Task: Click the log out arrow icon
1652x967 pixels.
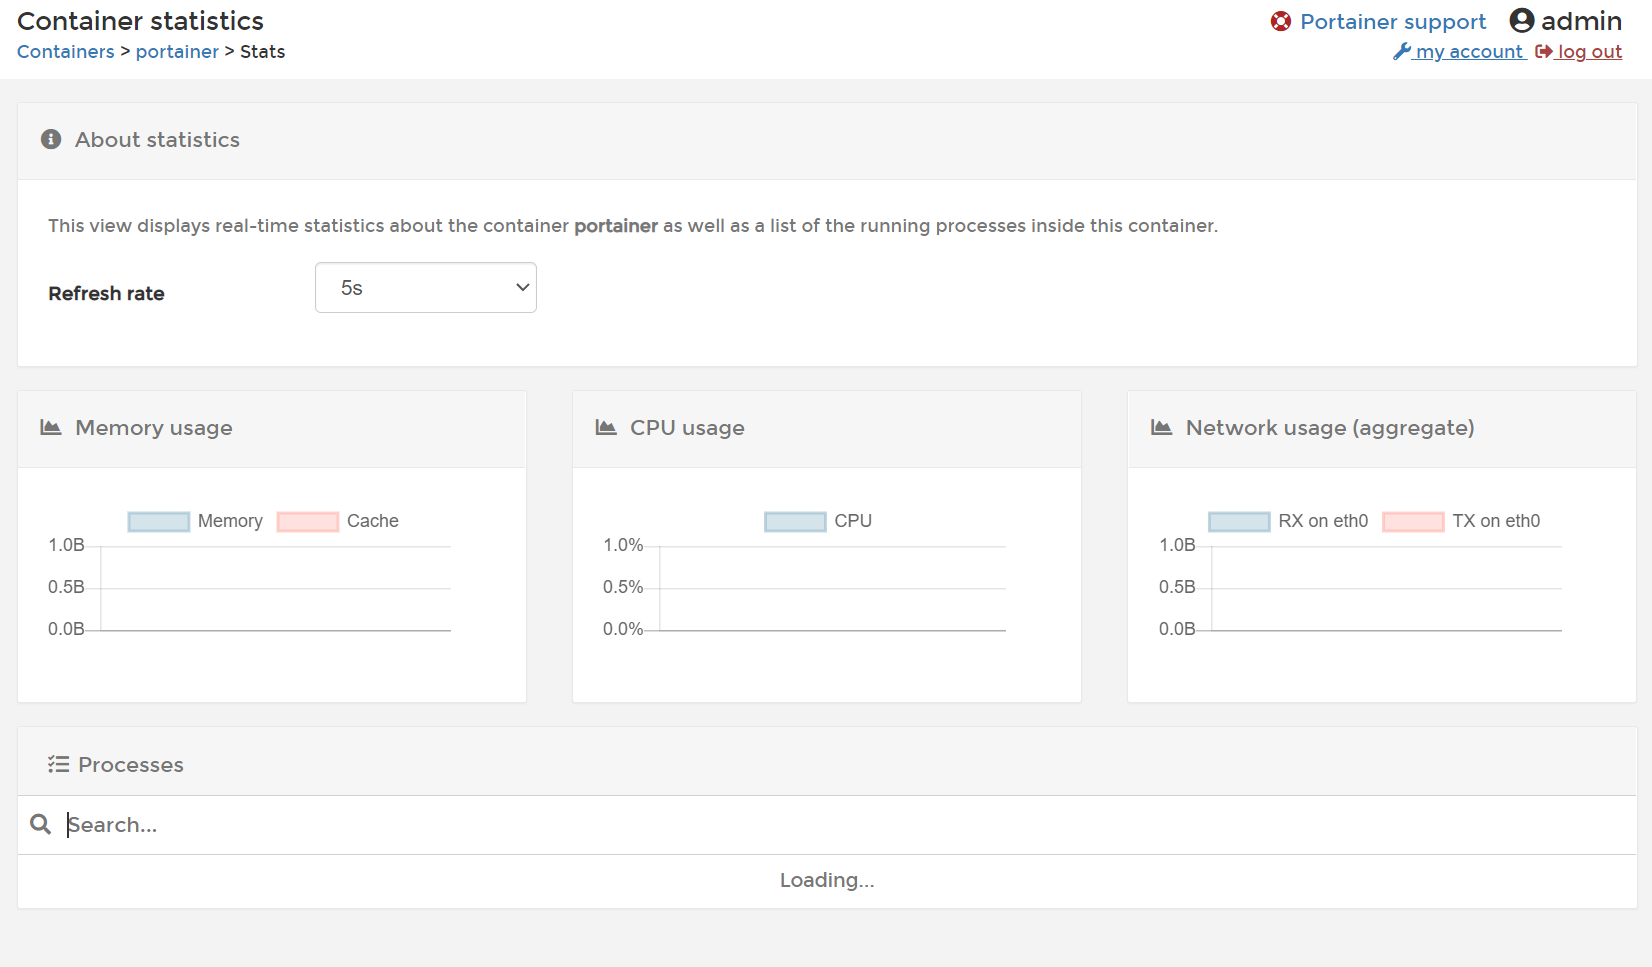Action: [x=1544, y=51]
